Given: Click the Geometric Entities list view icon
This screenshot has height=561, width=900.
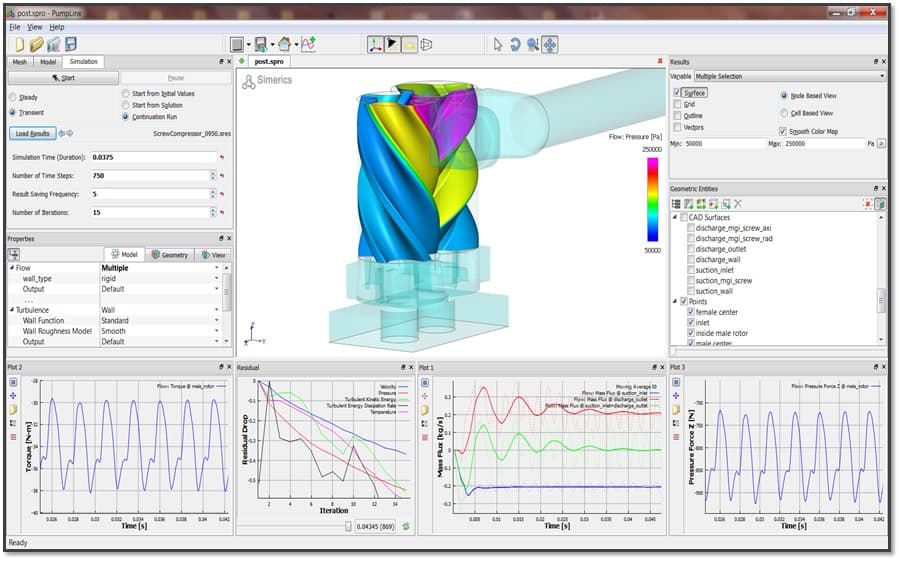Looking at the screenshot, I should pos(677,204).
